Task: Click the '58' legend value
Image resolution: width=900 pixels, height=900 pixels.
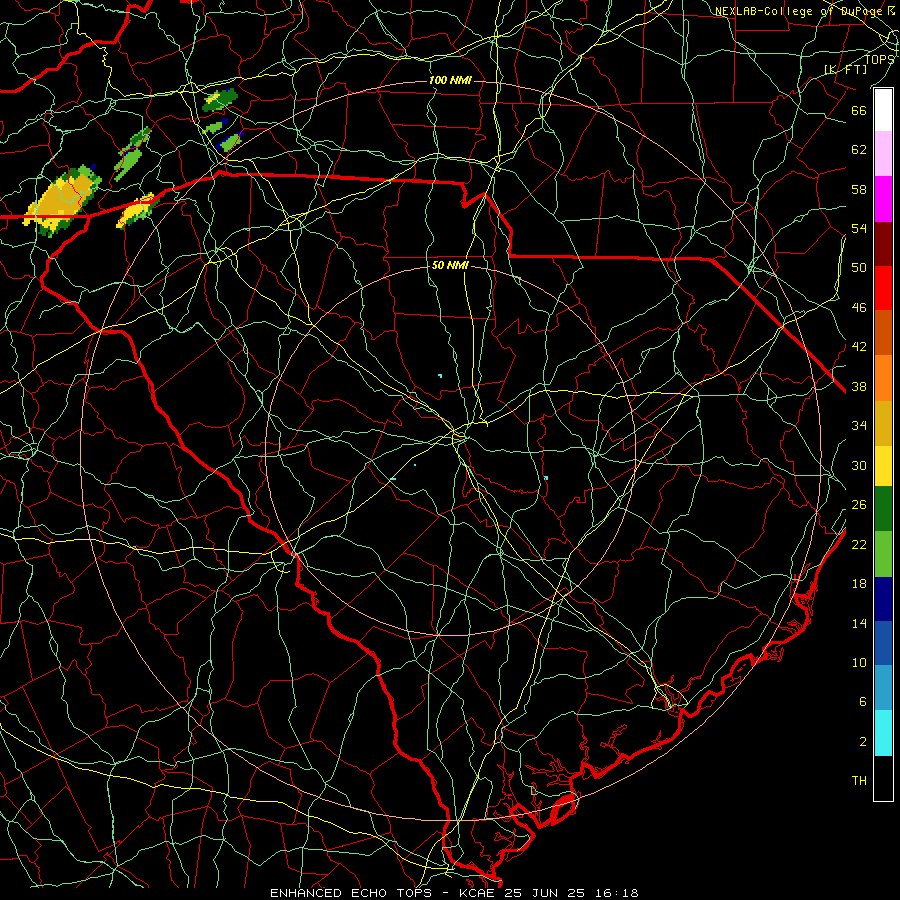Action: click(x=859, y=189)
